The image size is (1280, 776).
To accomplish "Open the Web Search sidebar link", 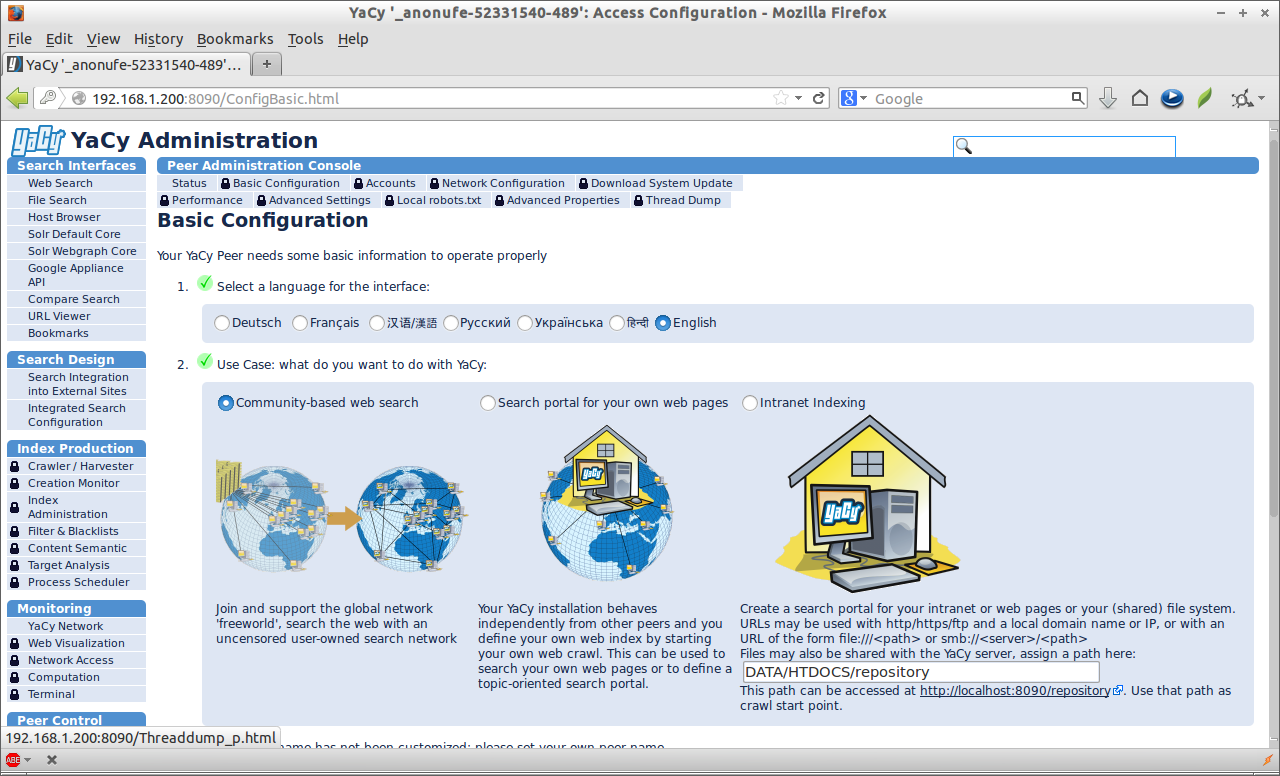I will click(x=60, y=183).
